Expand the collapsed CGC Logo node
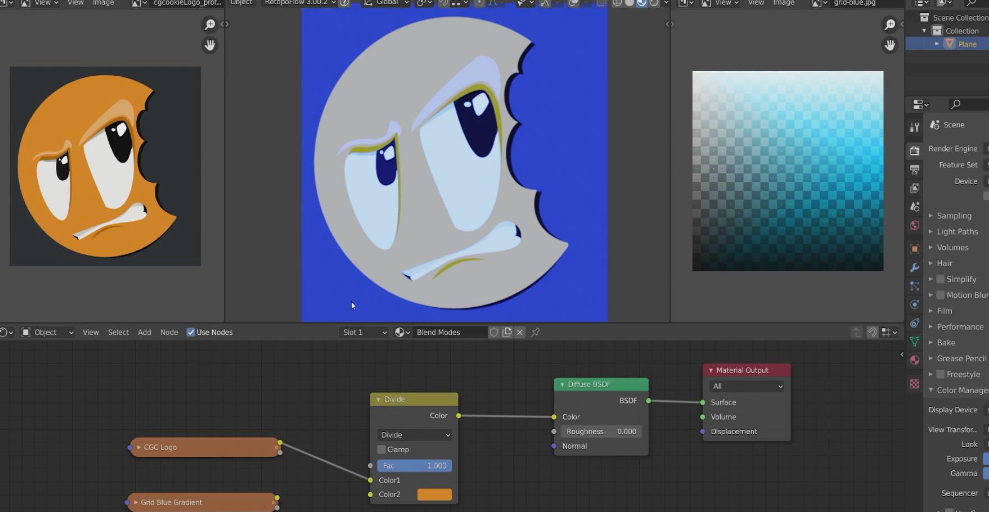This screenshot has width=989, height=512. pyautogui.click(x=137, y=447)
